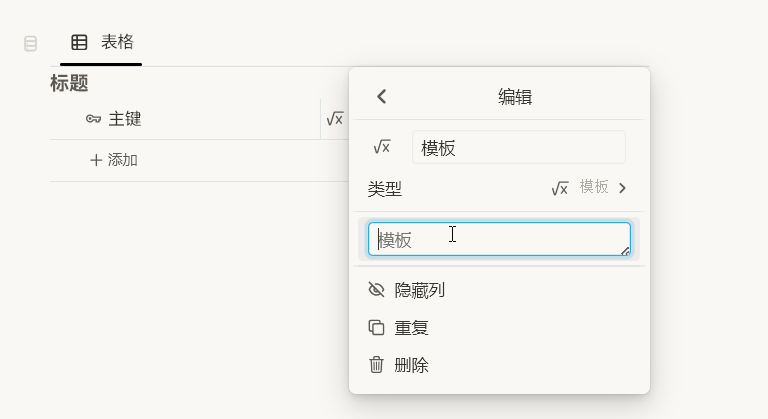Add a new row with 添加
768x419 pixels.
[x=114, y=160]
